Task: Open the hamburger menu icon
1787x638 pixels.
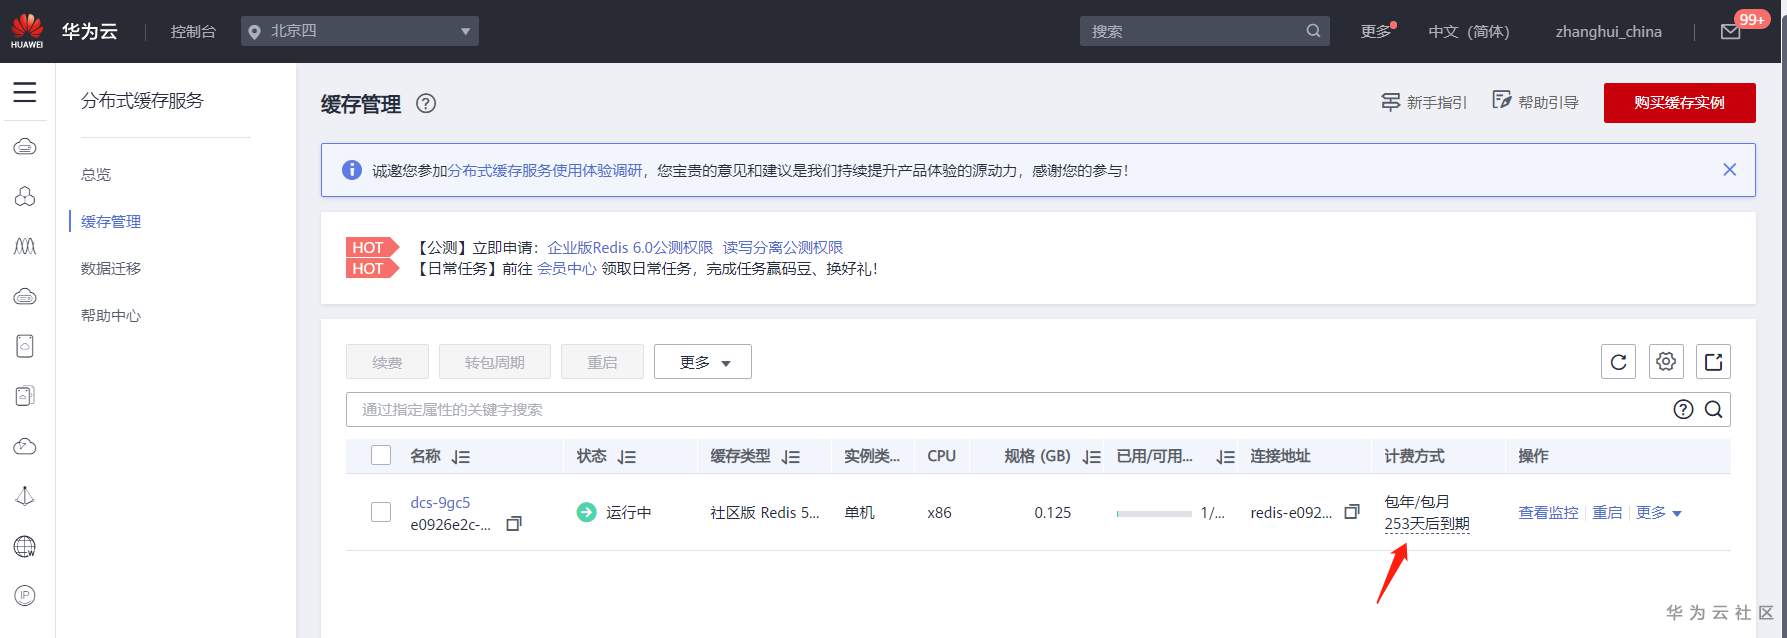Action: [25, 93]
